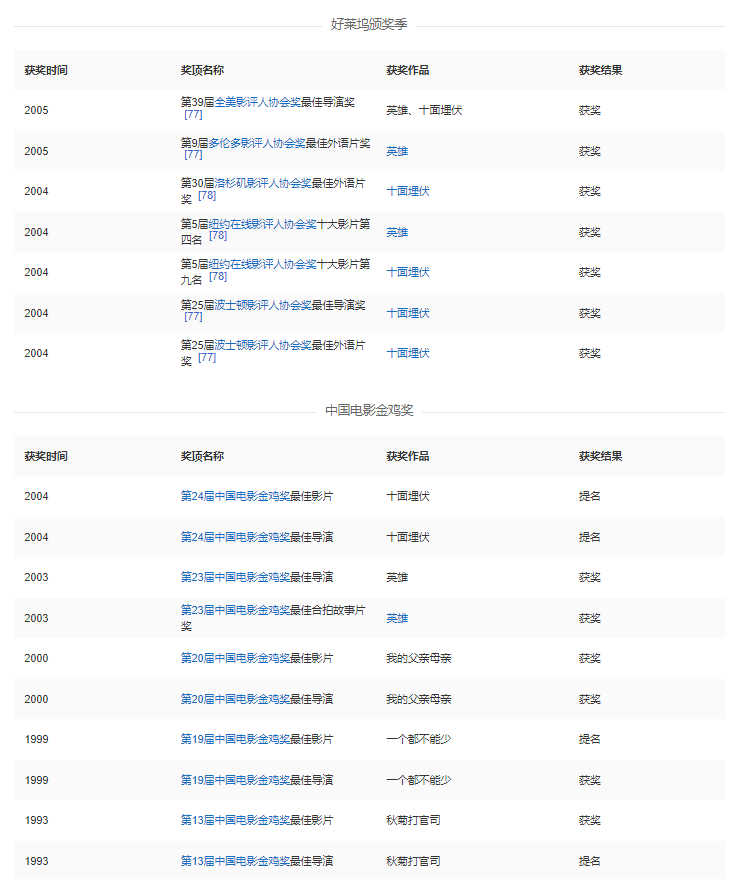Viewport: 749px width, 879px height.
Task: Click 英雄 link in 最佳合拍故事片奖 row
Action: coord(397,619)
